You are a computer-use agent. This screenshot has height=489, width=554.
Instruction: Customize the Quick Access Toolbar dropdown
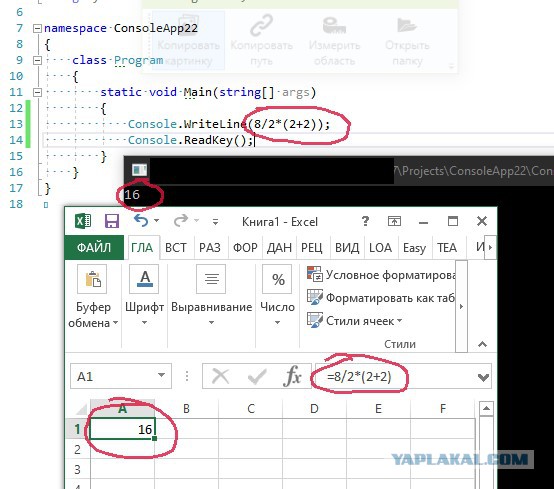215,222
